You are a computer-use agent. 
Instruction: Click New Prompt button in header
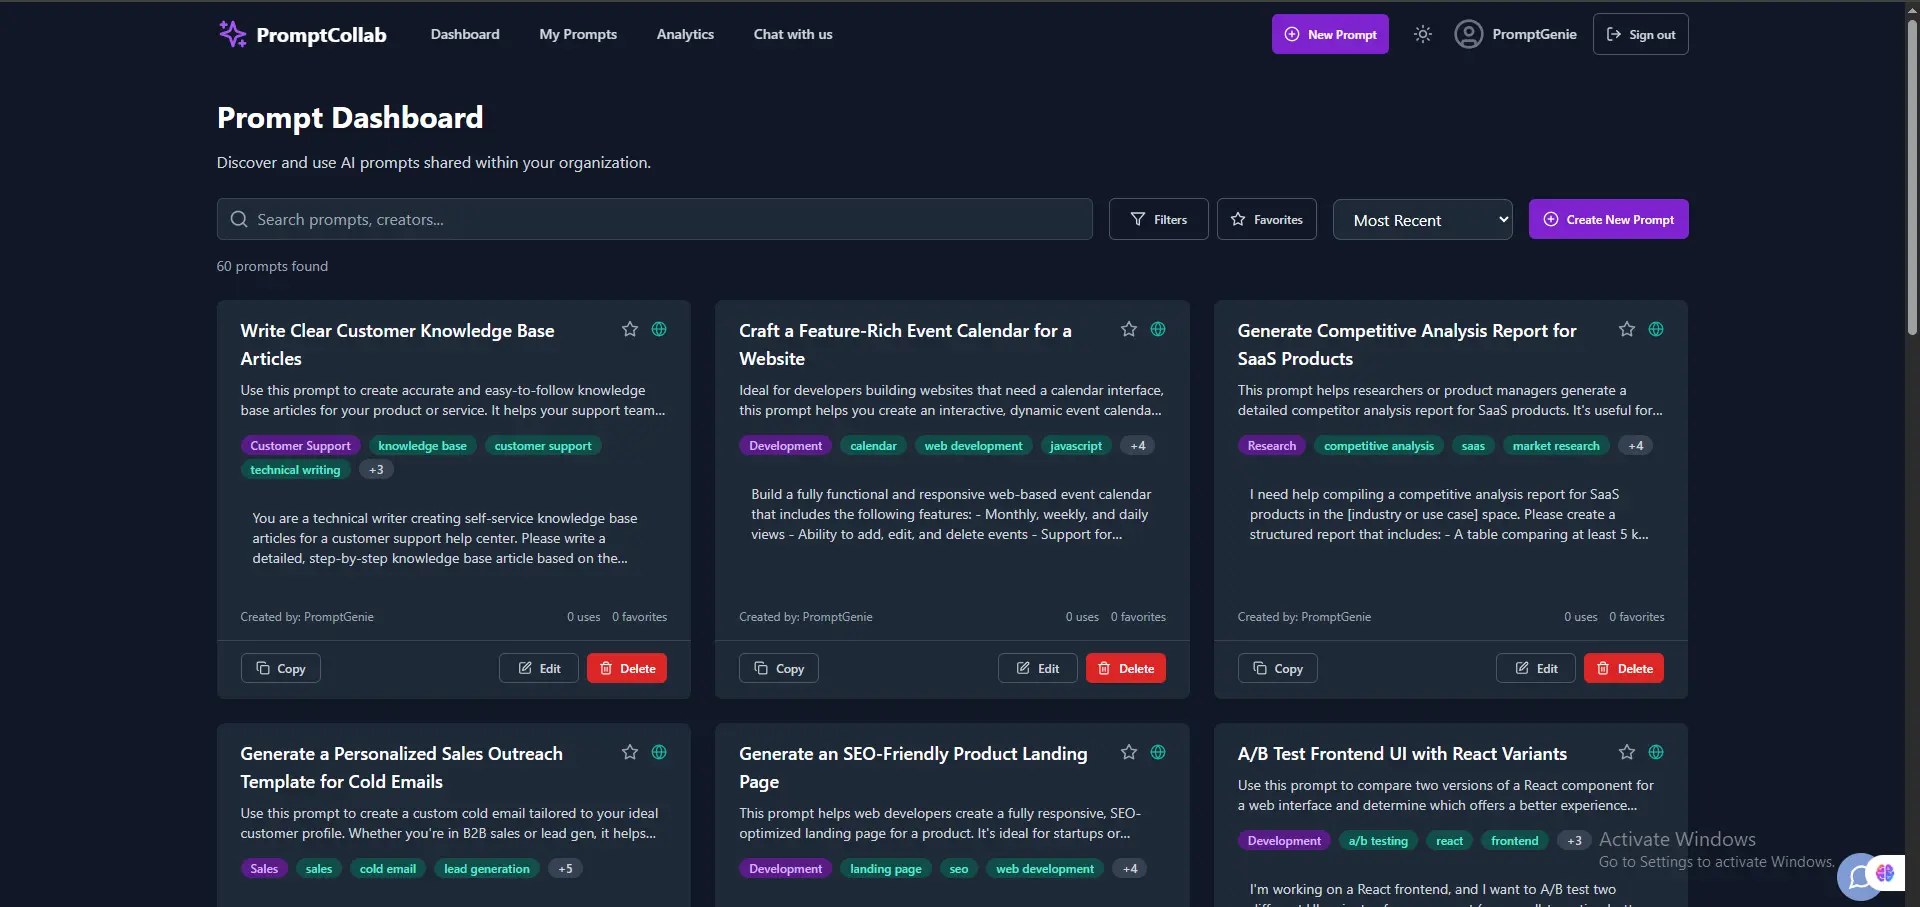click(1330, 34)
